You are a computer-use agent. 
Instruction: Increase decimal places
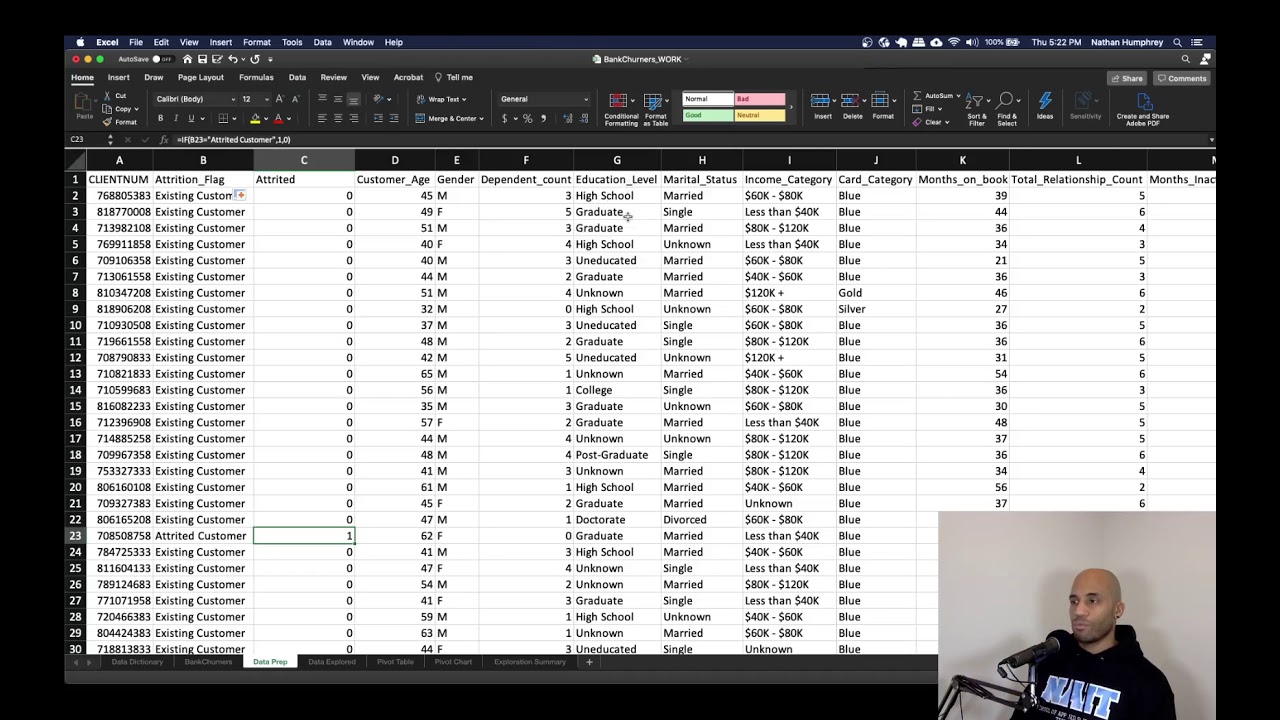click(x=568, y=119)
